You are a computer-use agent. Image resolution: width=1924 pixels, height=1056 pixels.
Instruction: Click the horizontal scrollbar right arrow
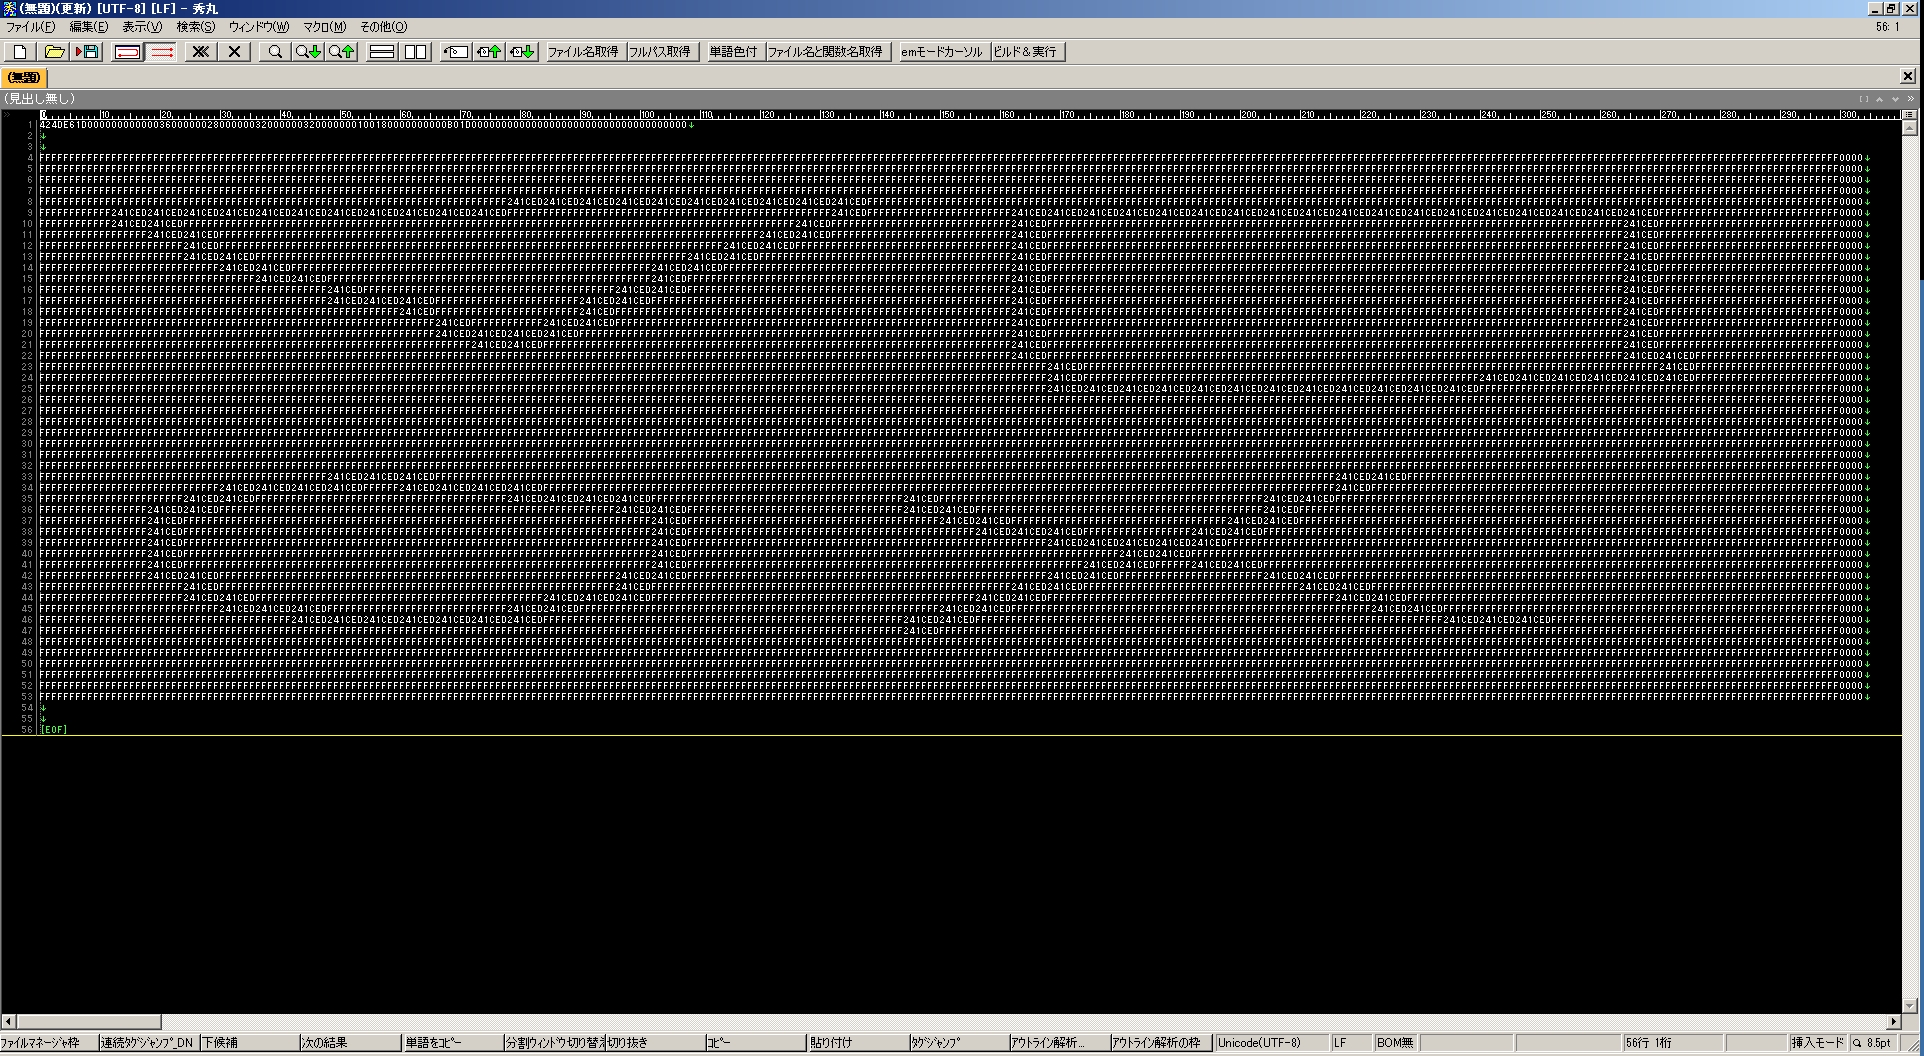point(1893,1022)
